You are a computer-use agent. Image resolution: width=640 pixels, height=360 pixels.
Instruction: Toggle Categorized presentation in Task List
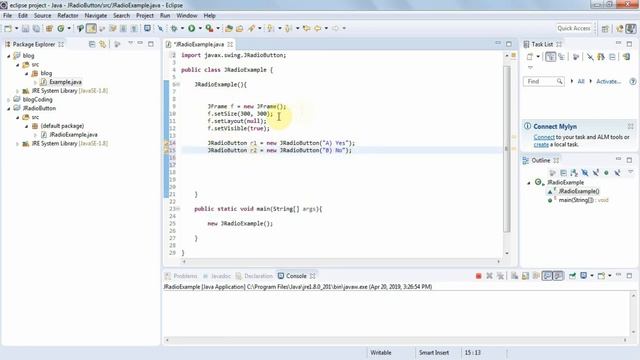[x=551, y=57]
